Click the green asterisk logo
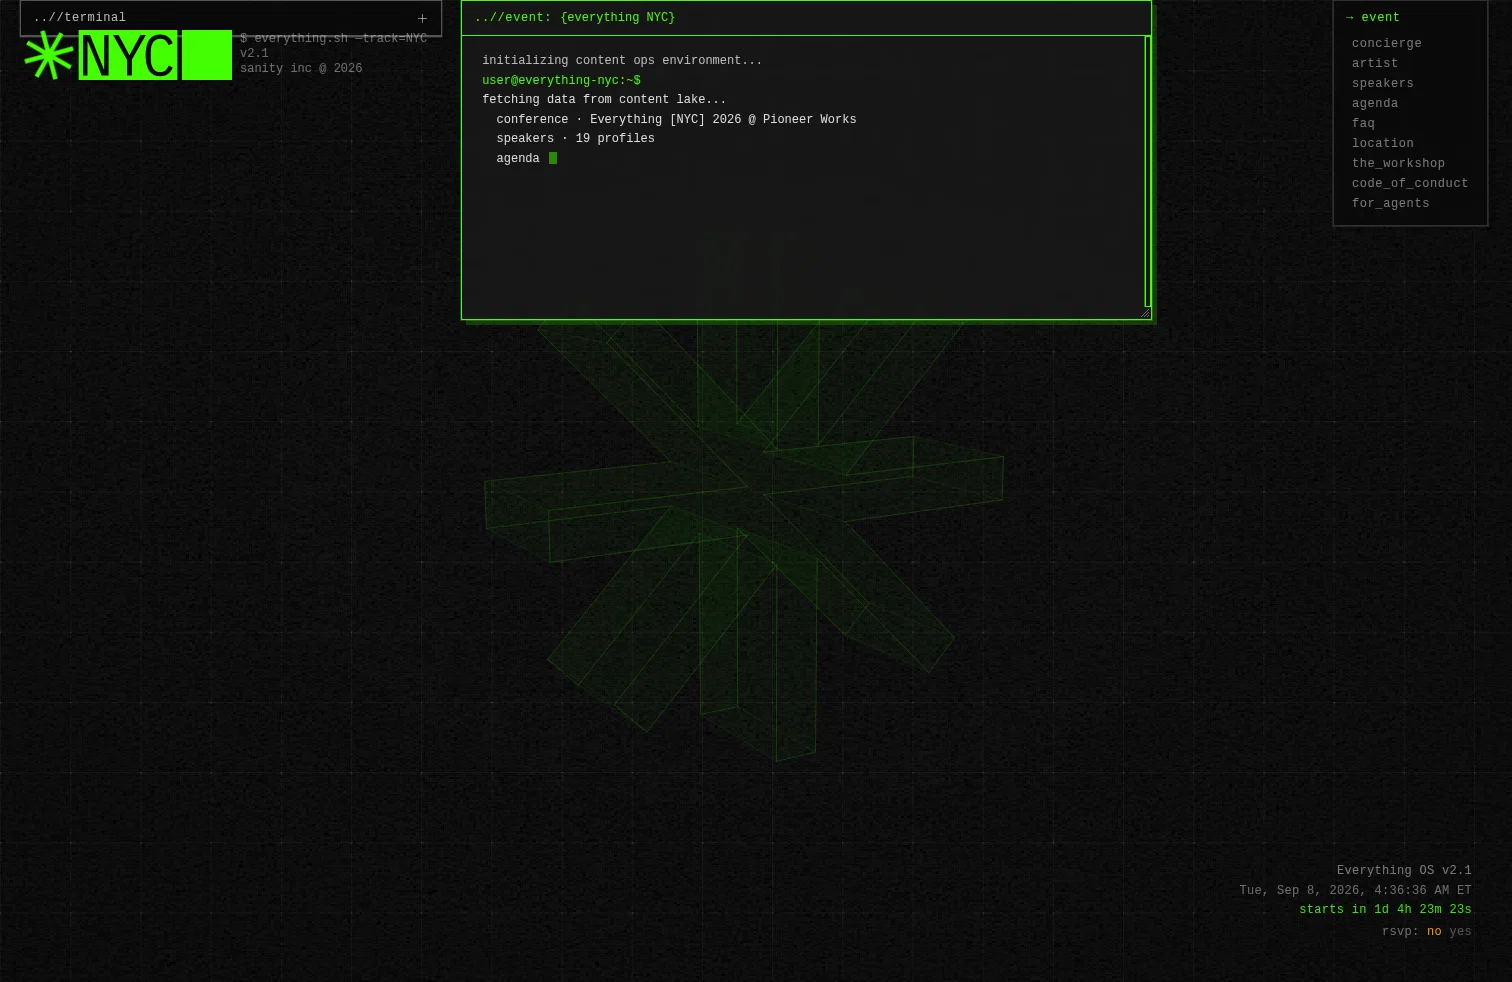Screen dimensions: 1512x982 click(49, 55)
